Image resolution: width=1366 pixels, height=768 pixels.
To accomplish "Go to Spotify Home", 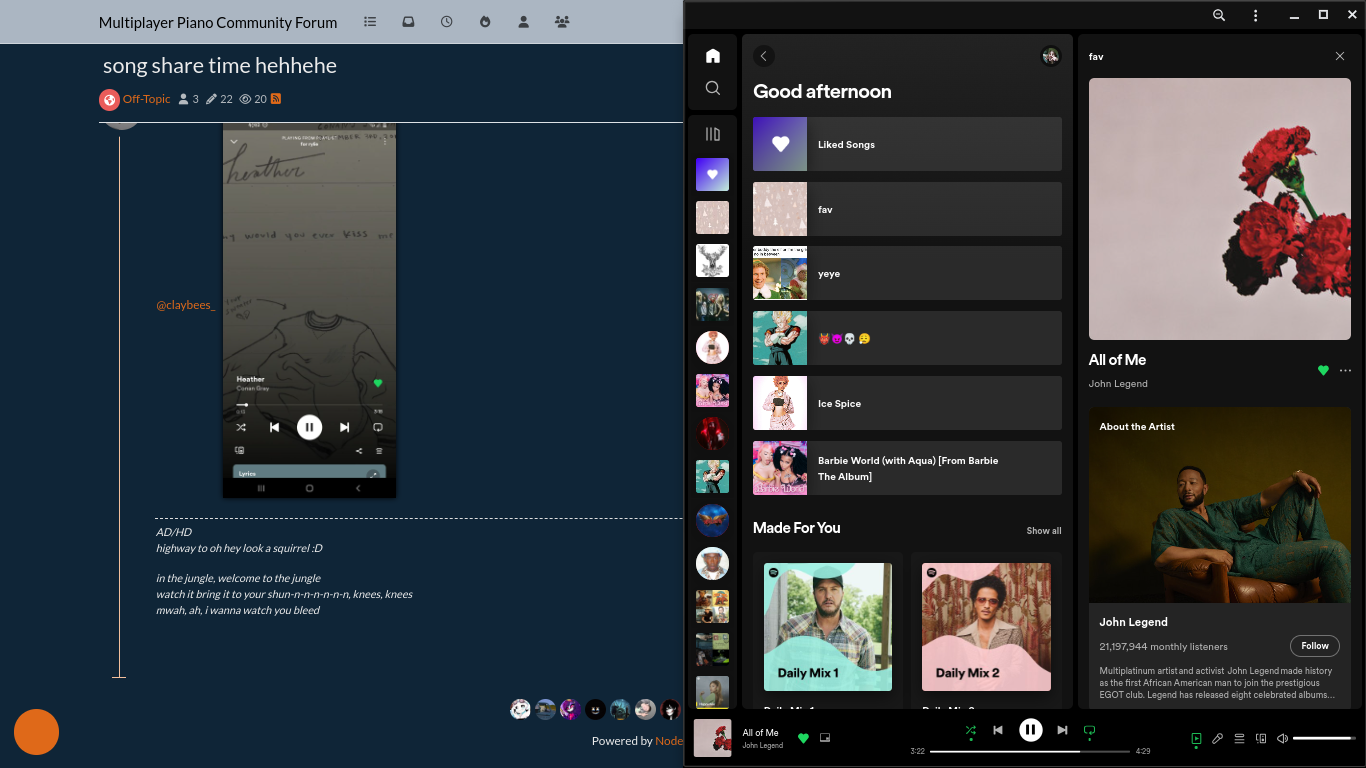I will 713,56.
